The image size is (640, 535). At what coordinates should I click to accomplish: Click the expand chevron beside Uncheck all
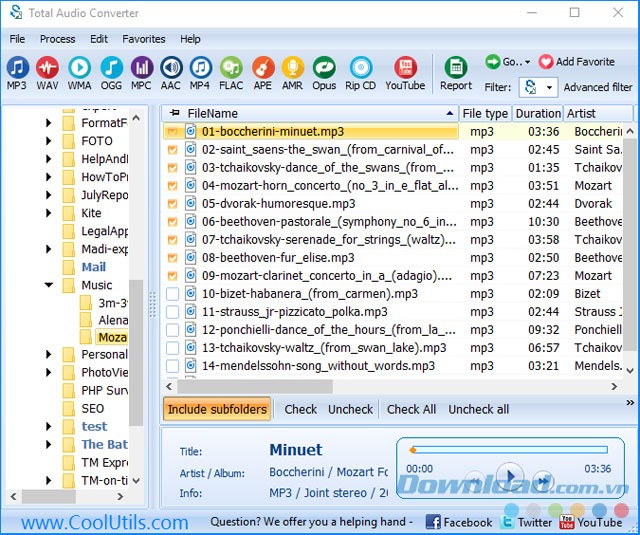pyautogui.click(x=630, y=403)
